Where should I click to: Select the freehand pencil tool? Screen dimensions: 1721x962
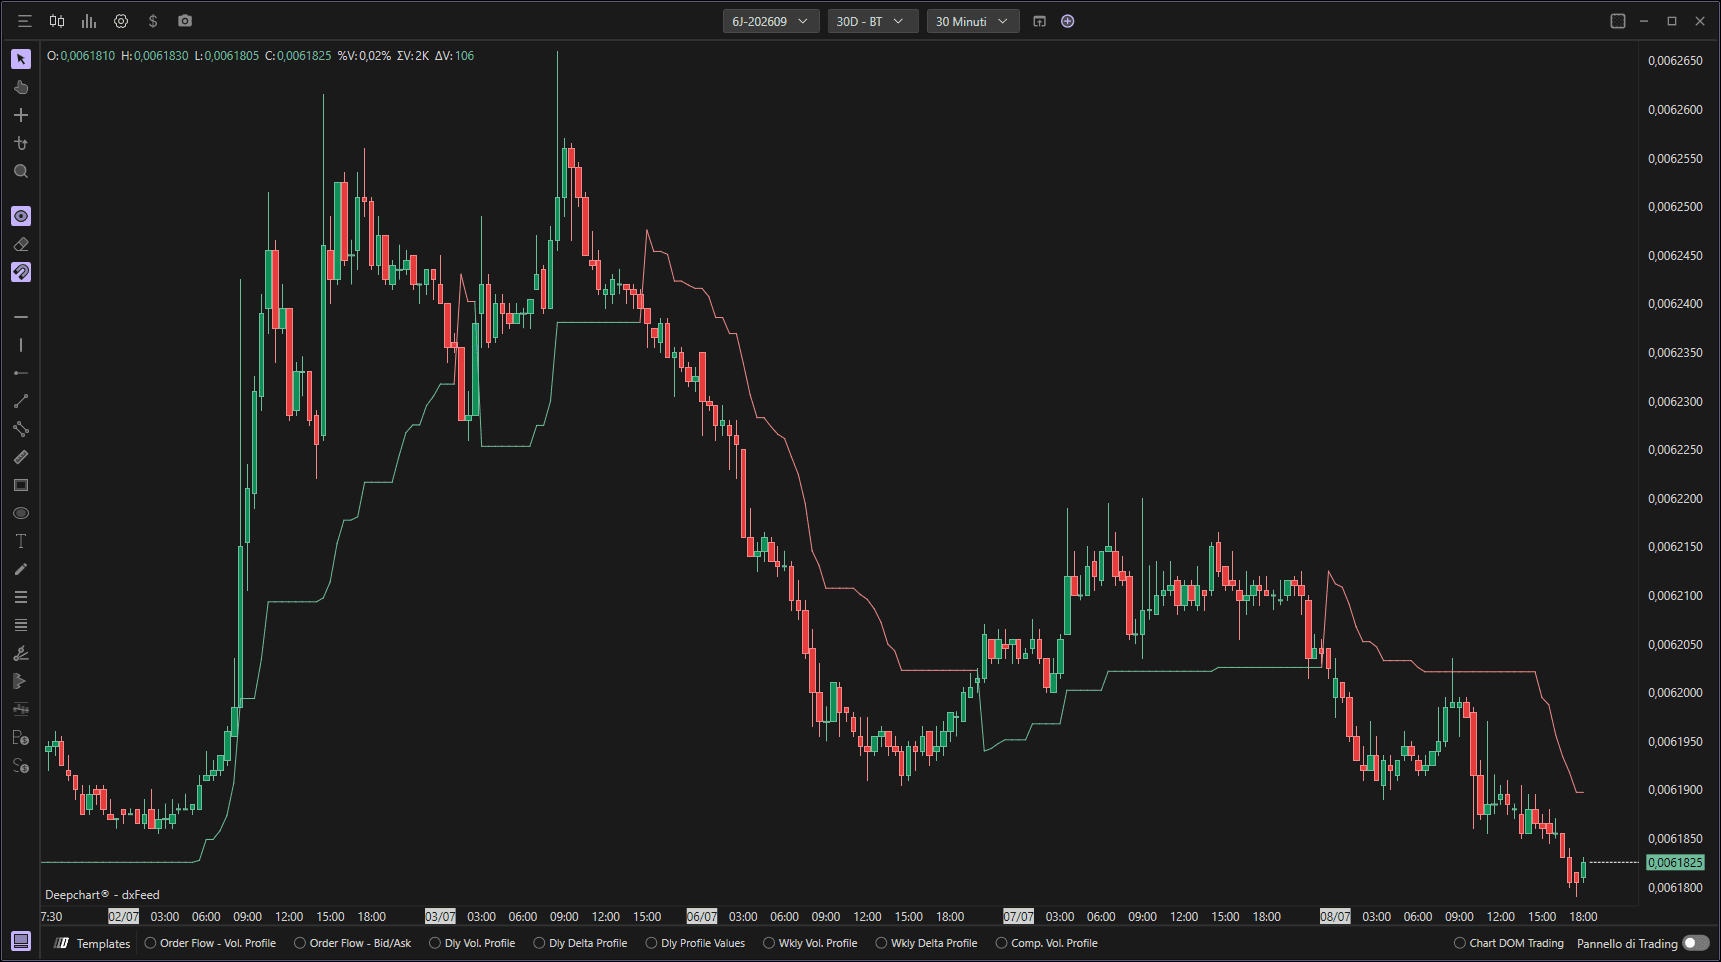pyautogui.click(x=21, y=569)
